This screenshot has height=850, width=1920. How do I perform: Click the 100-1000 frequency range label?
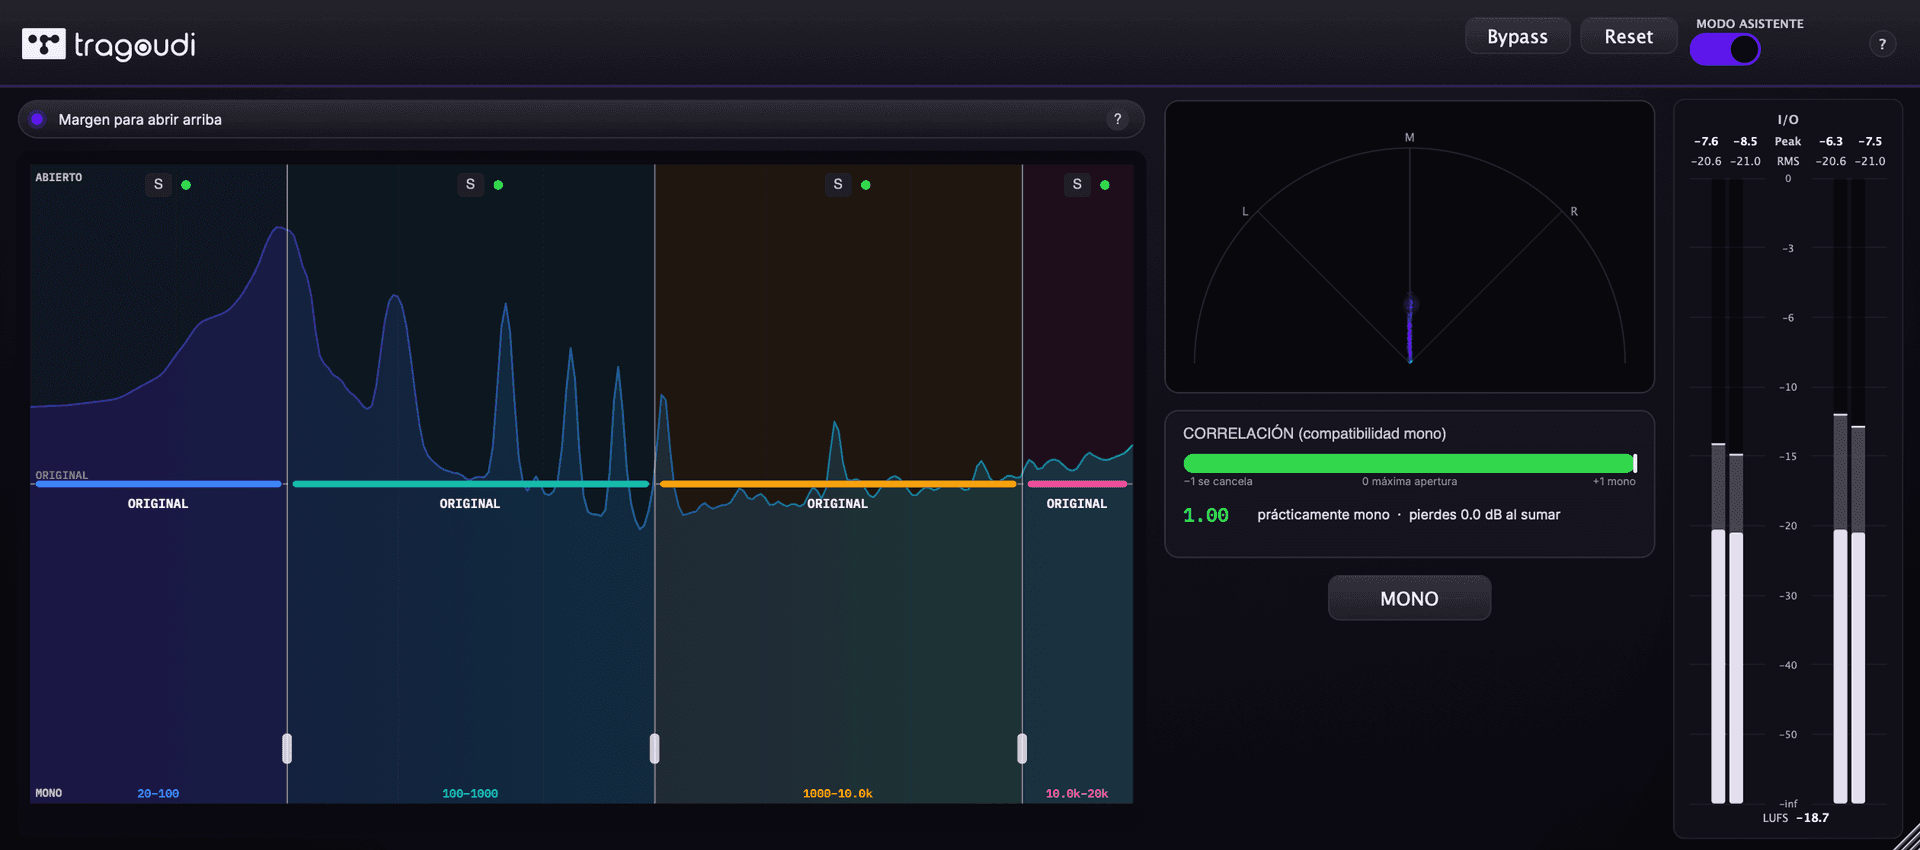point(470,794)
